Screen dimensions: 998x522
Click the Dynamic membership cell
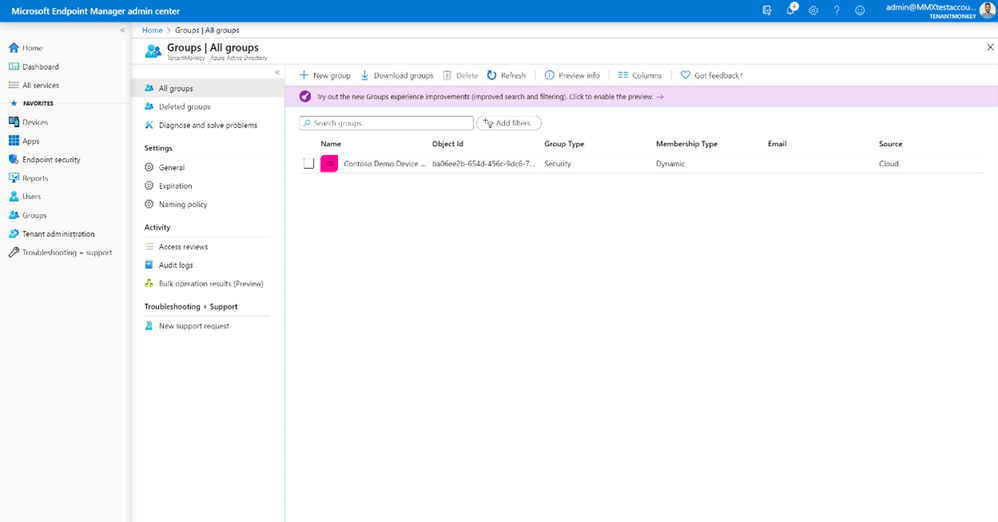coord(670,164)
